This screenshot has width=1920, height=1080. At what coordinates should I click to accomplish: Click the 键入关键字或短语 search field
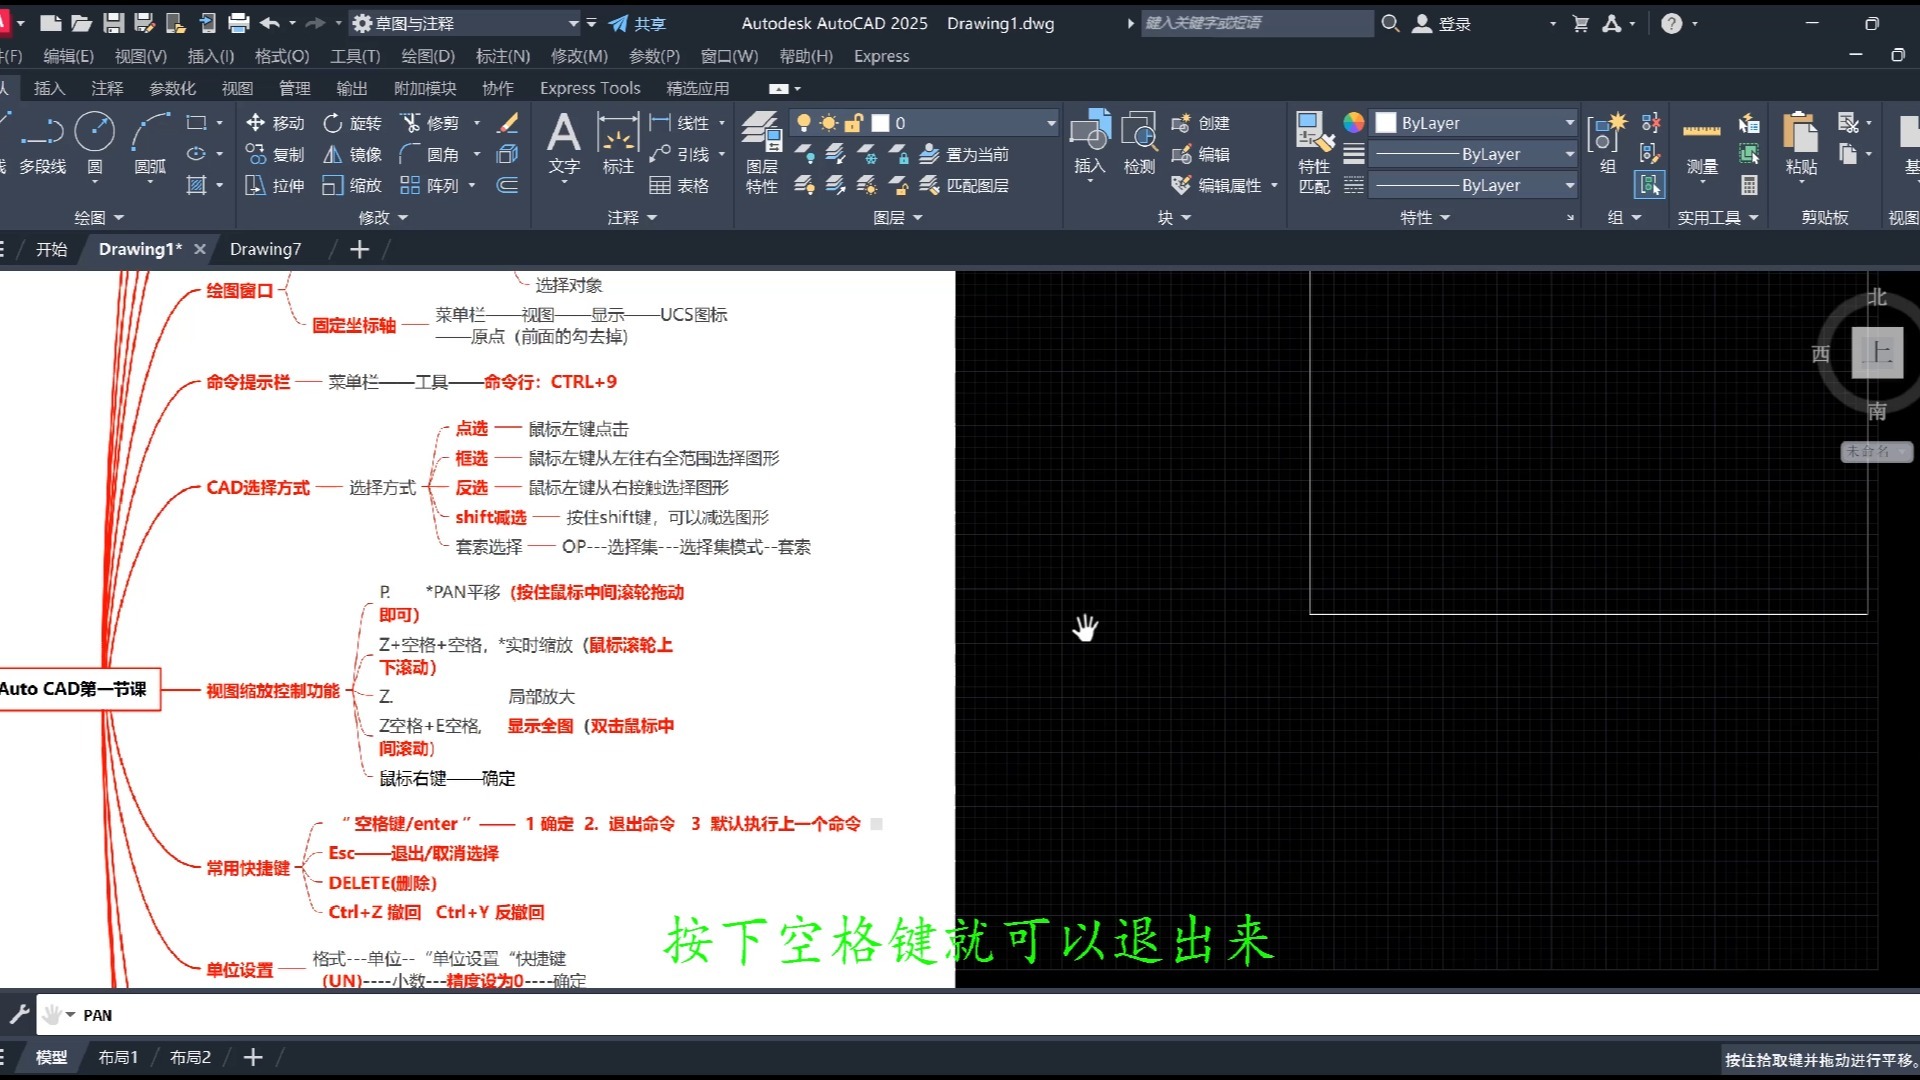[x=1256, y=22]
